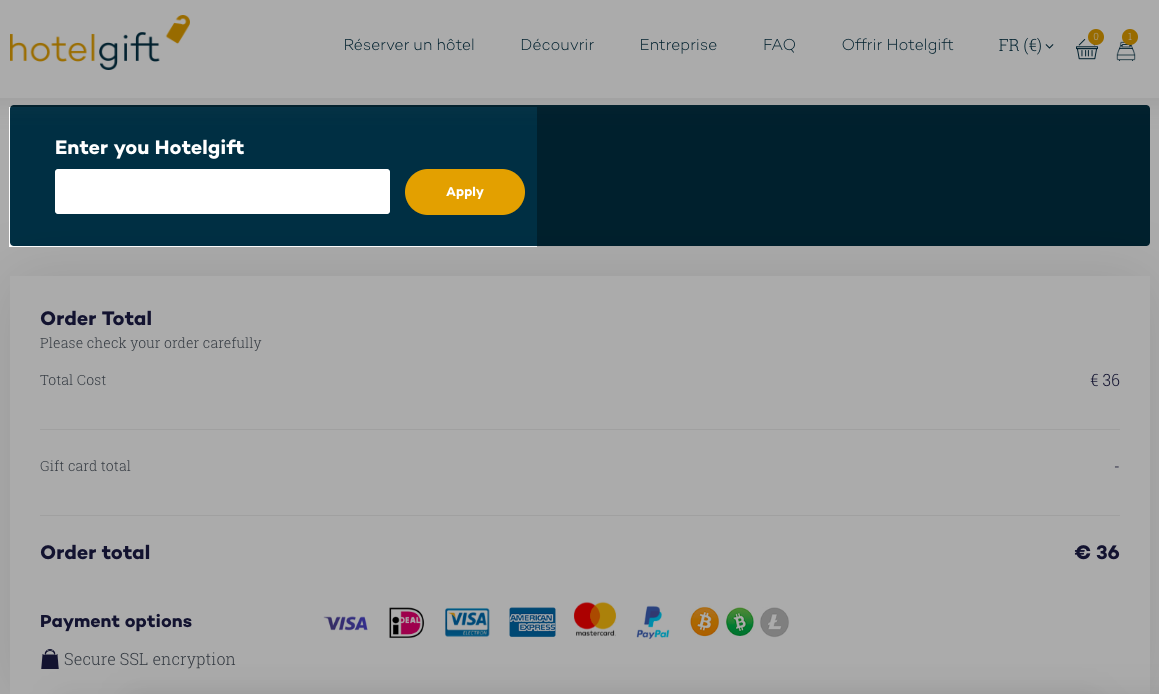This screenshot has height=694, width=1159.
Task: Select the first Visa payment icon
Action: pyautogui.click(x=346, y=623)
